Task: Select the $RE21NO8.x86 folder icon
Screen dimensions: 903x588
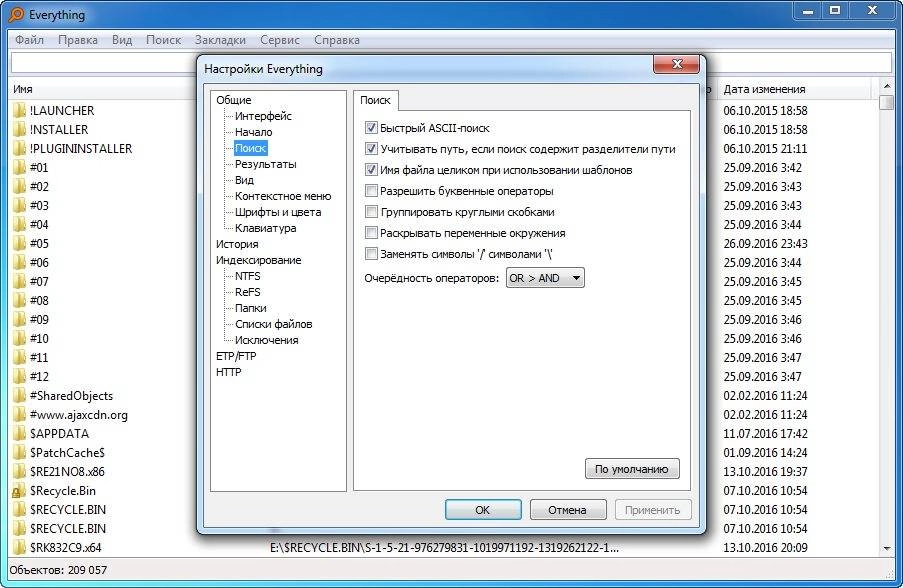Action: [20, 471]
